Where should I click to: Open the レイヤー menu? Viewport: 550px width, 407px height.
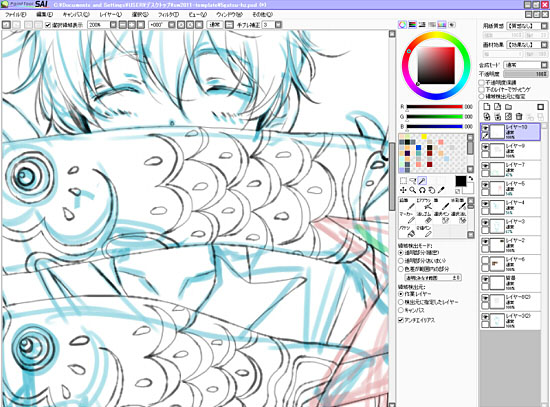[110, 15]
